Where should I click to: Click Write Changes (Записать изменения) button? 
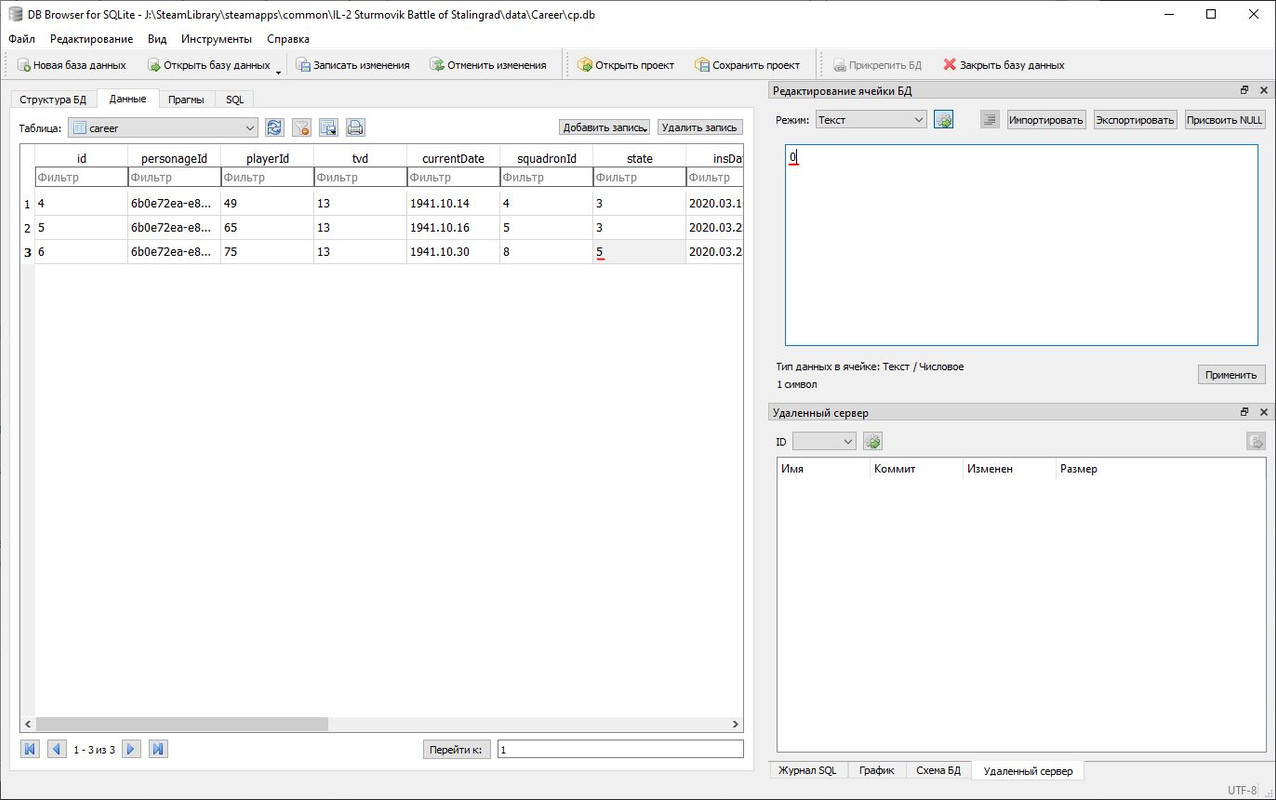point(353,65)
